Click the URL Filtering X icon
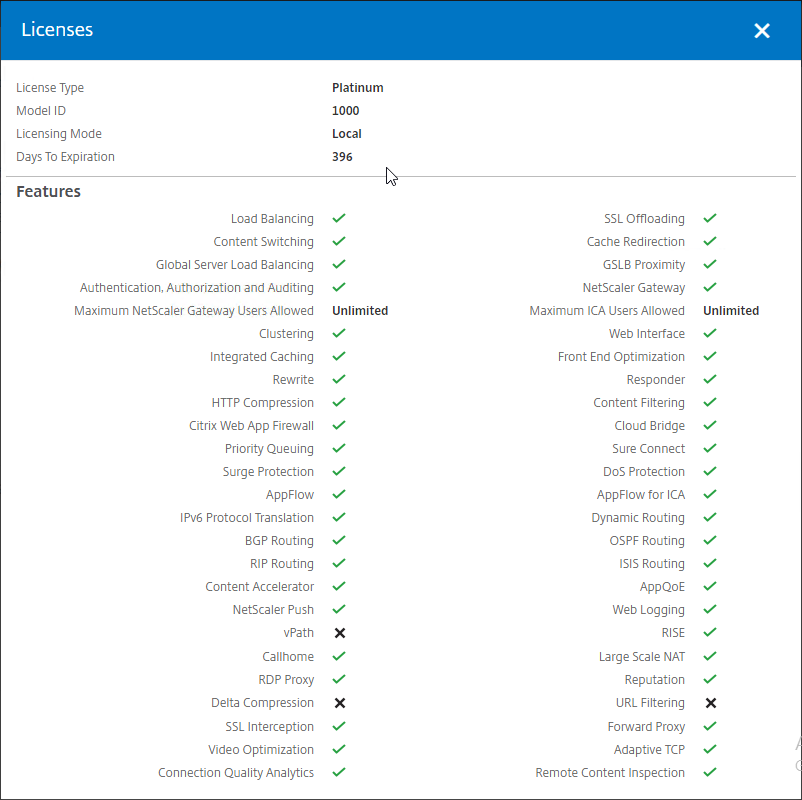The width and height of the screenshot is (802, 800). (x=710, y=703)
